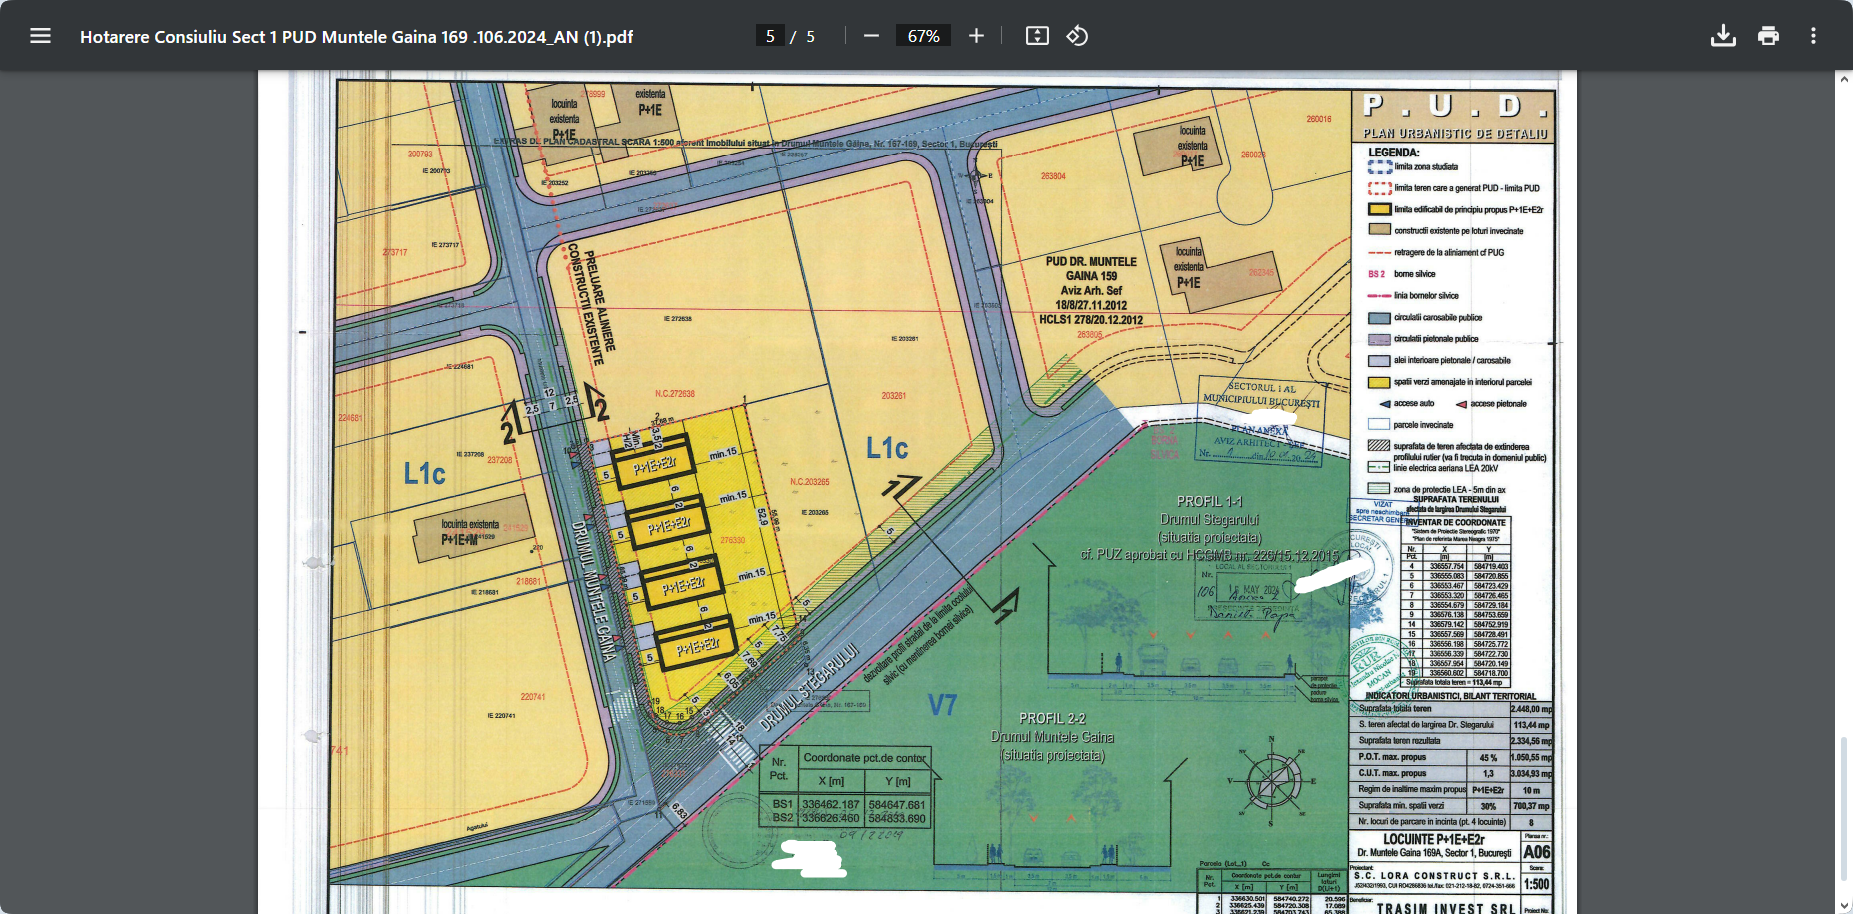Click the 67% zoom level field

pos(923,36)
